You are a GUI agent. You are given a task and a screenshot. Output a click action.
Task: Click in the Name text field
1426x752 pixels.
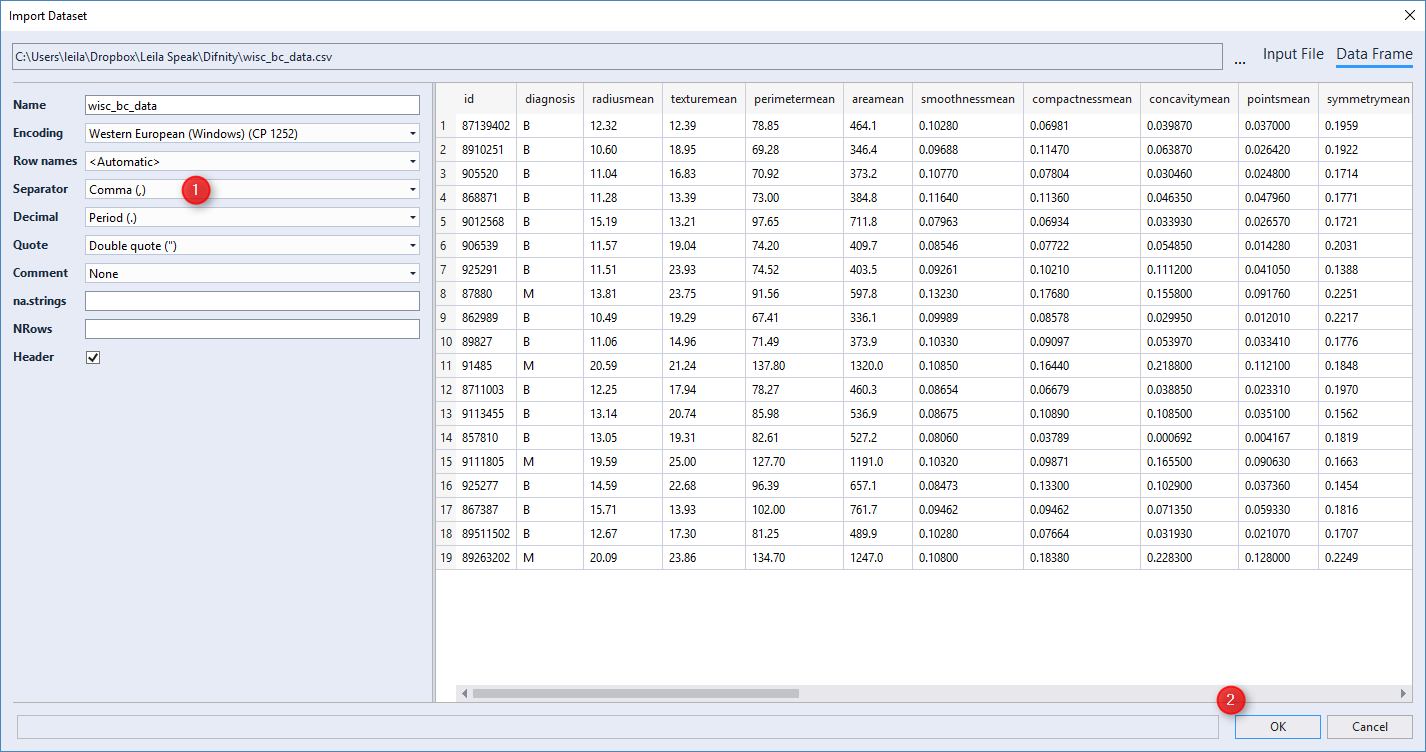pyautogui.click(x=252, y=105)
